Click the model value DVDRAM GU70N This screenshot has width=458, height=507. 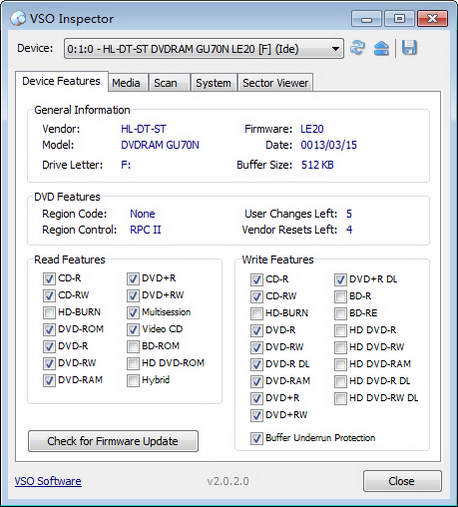(x=160, y=145)
